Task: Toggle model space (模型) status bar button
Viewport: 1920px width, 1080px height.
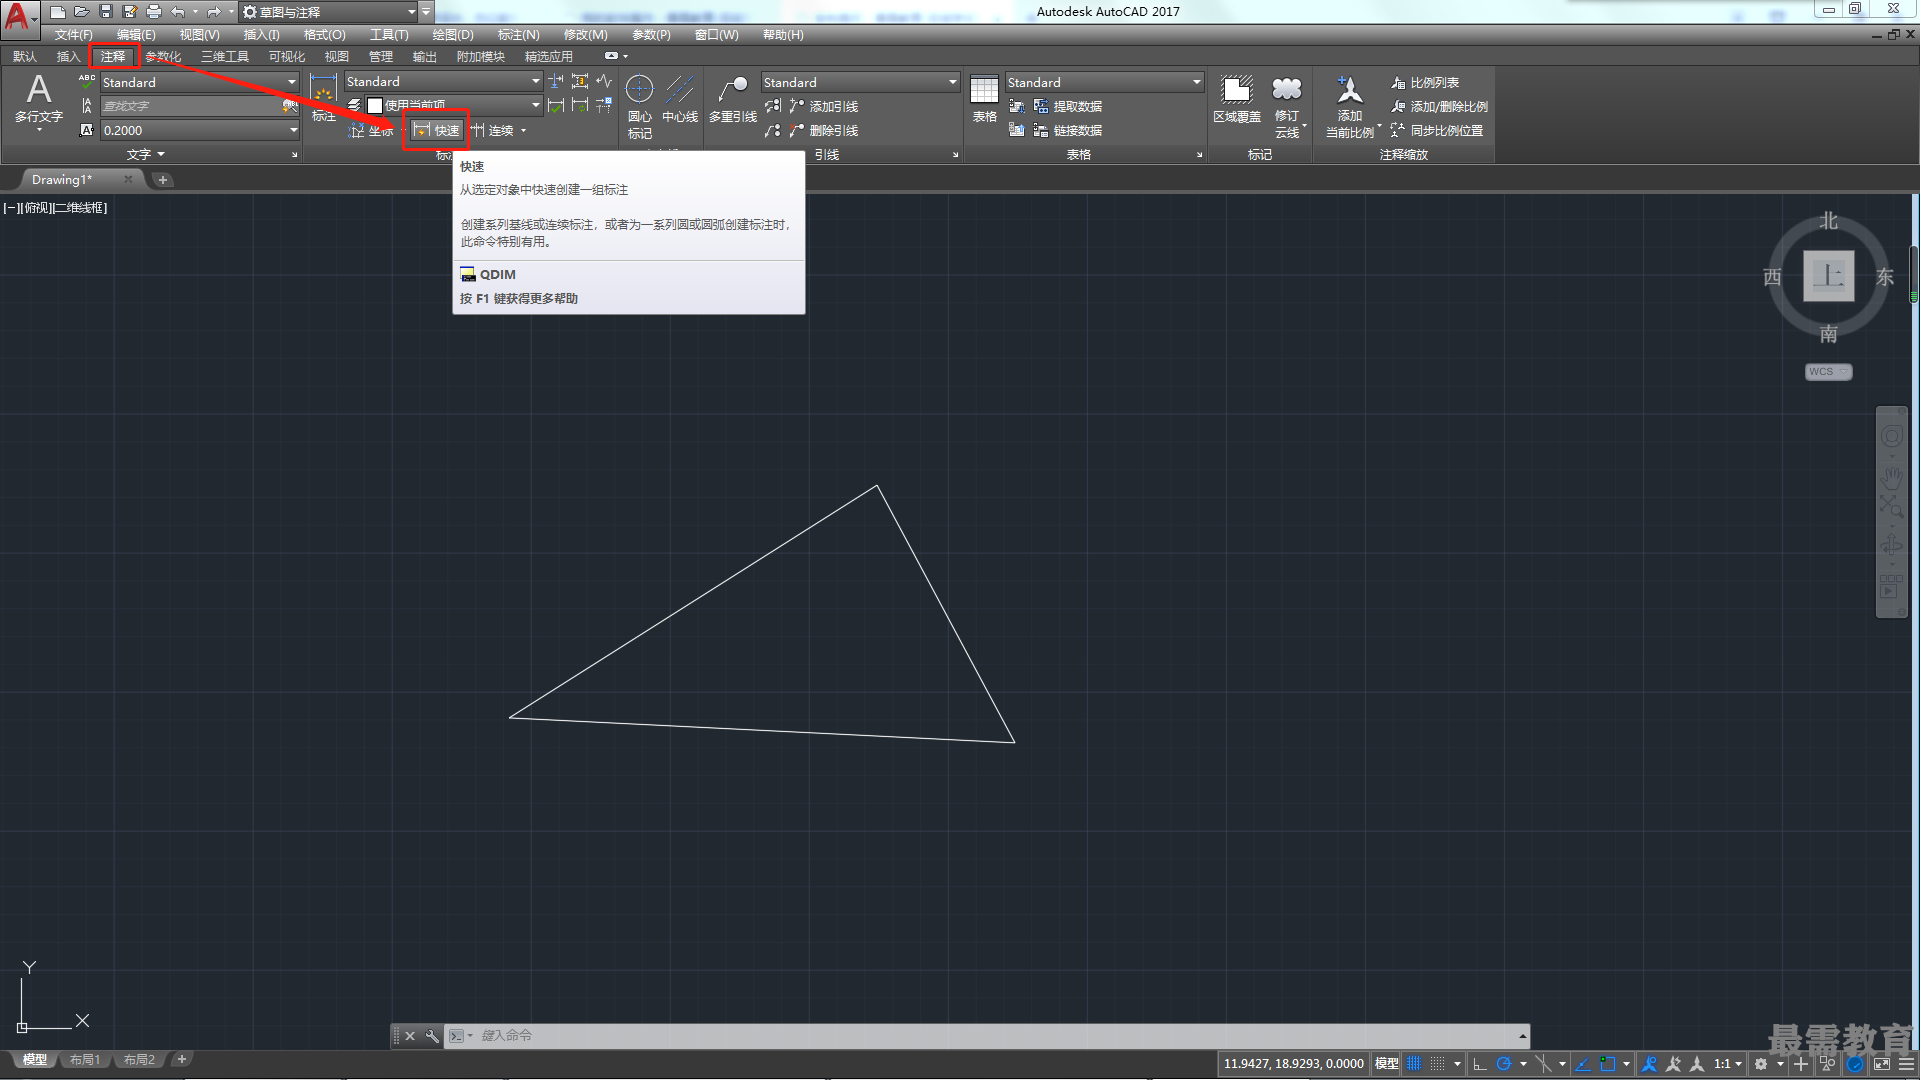Action: click(x=1386, y=1064)
